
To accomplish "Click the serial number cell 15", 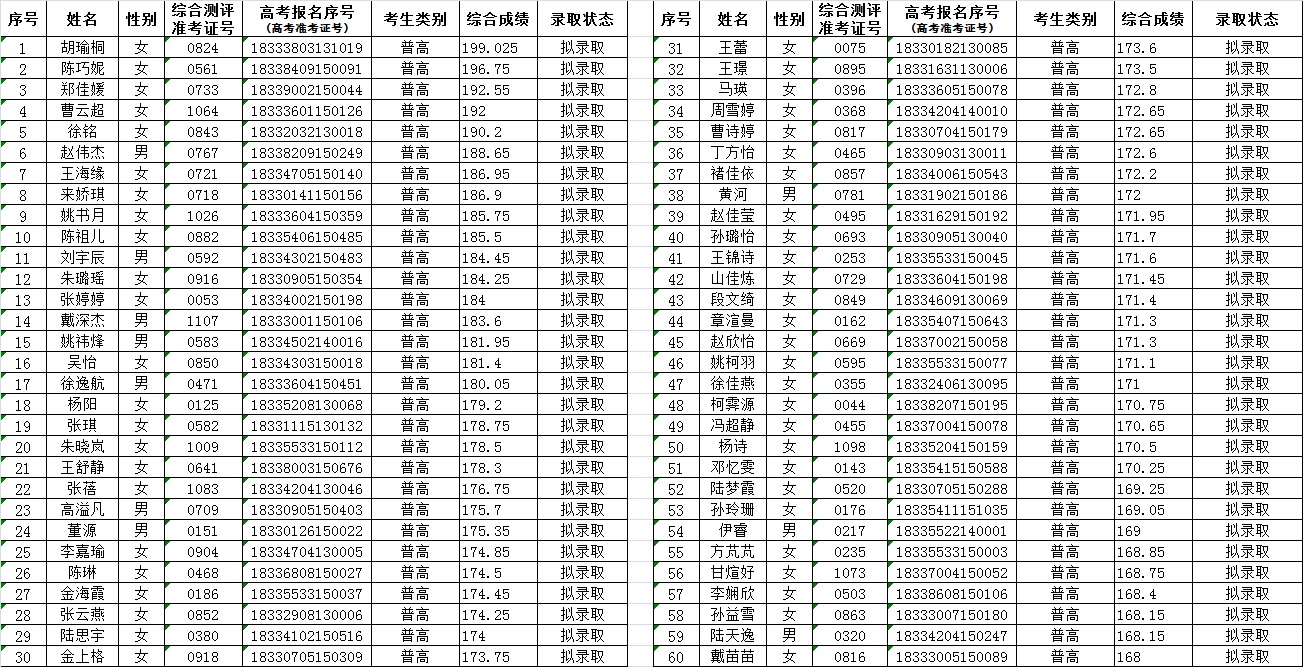I will [x=25, y=342].
